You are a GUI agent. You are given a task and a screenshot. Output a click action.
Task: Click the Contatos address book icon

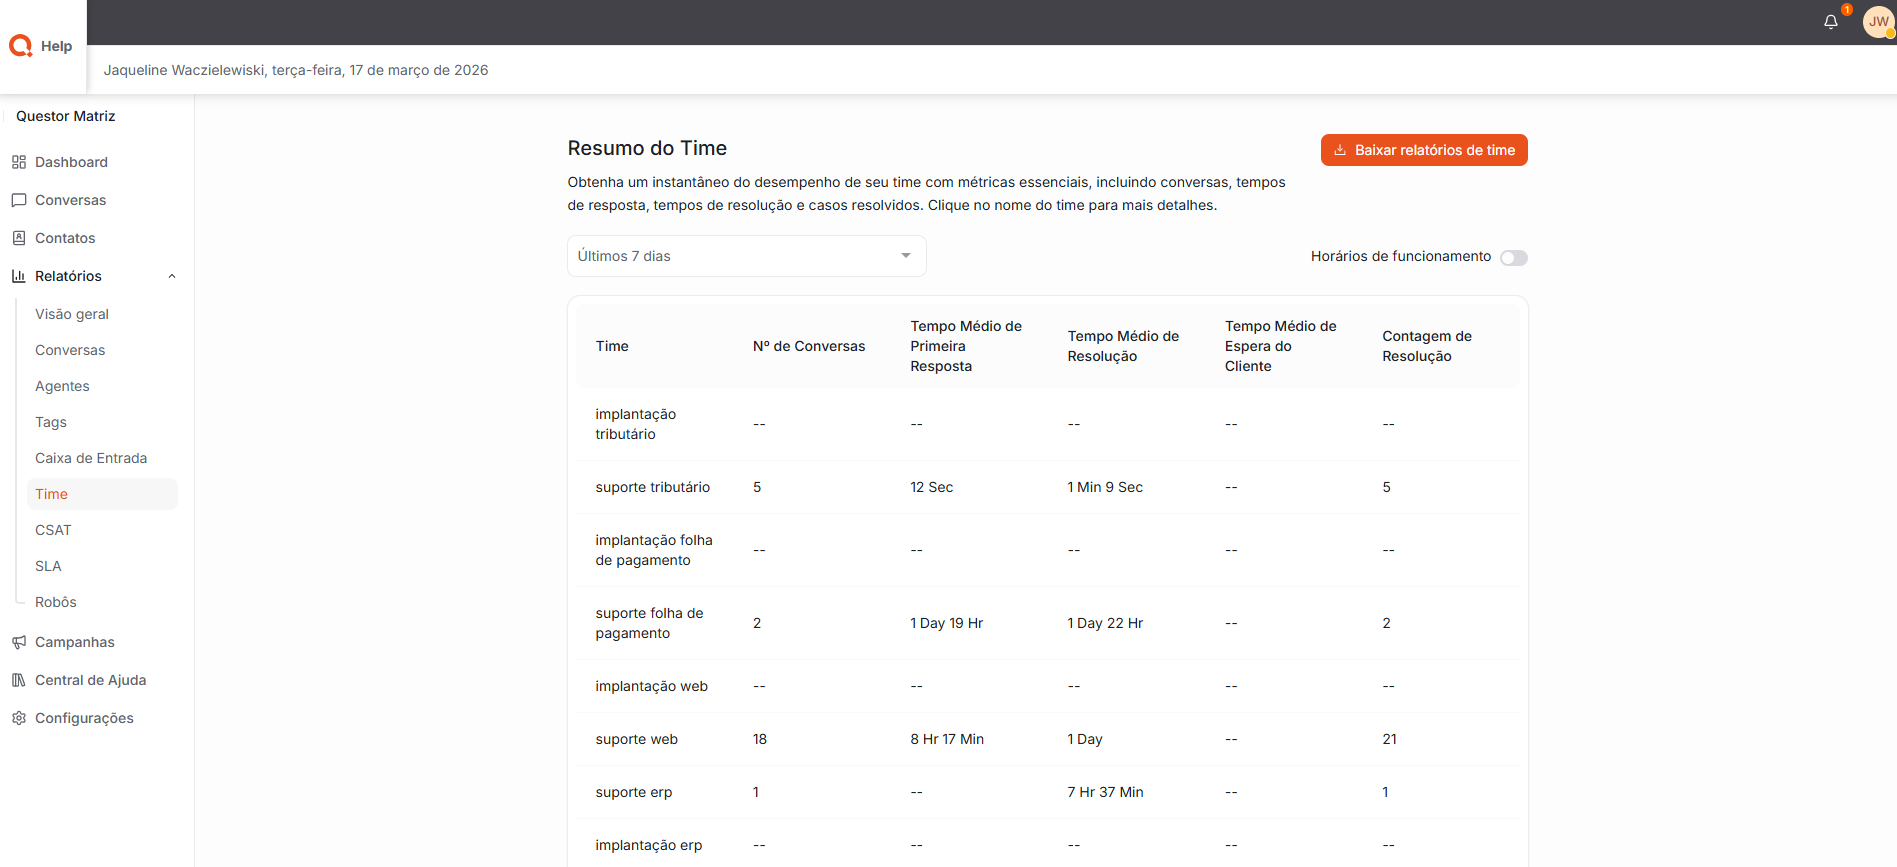click(x=19, y=238)
